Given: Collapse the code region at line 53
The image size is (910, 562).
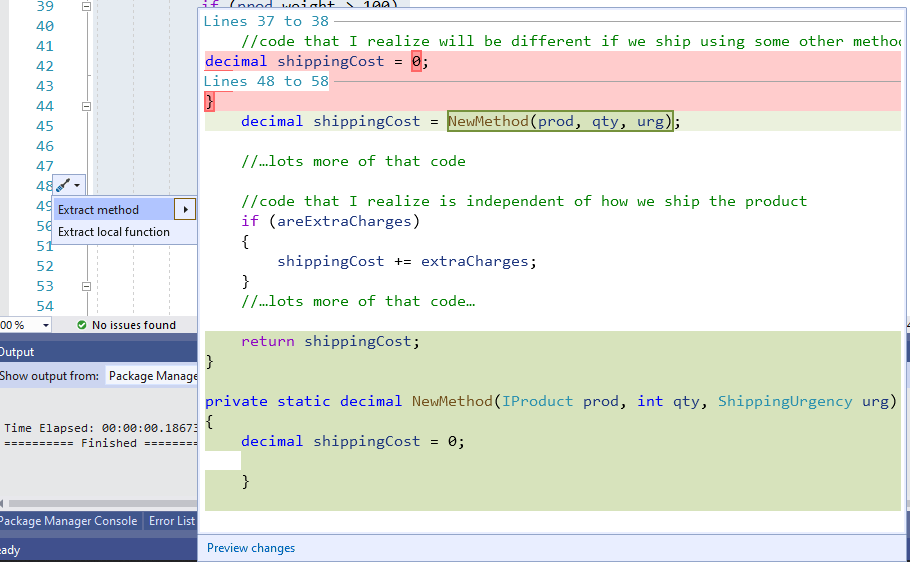Looking at the screenshot, I should tap(86, 286).
